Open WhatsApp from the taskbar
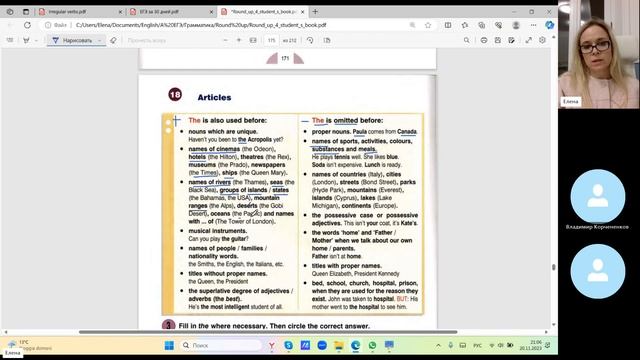This screenshot has width=640, height=360. coord(372,345)
